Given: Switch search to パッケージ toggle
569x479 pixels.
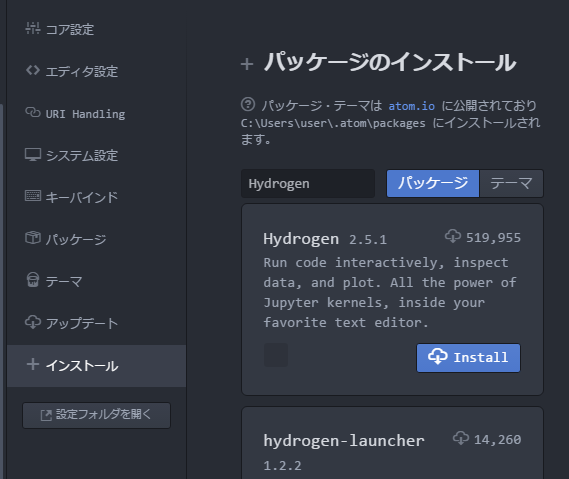Looking at the screenshot, I should [x=433, y=183].
